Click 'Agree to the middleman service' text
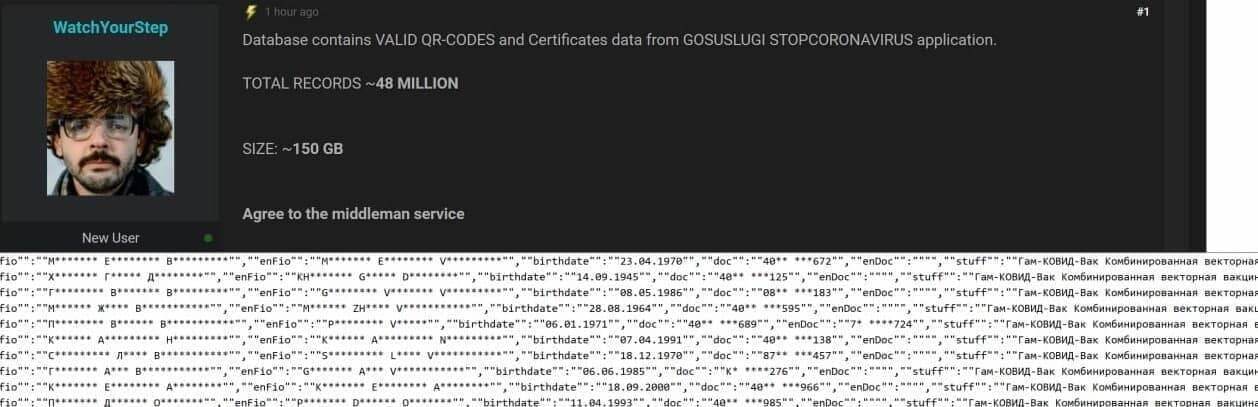Viewport: 1258px width, 407px height. pyautogui.click(x=353, y=214)
